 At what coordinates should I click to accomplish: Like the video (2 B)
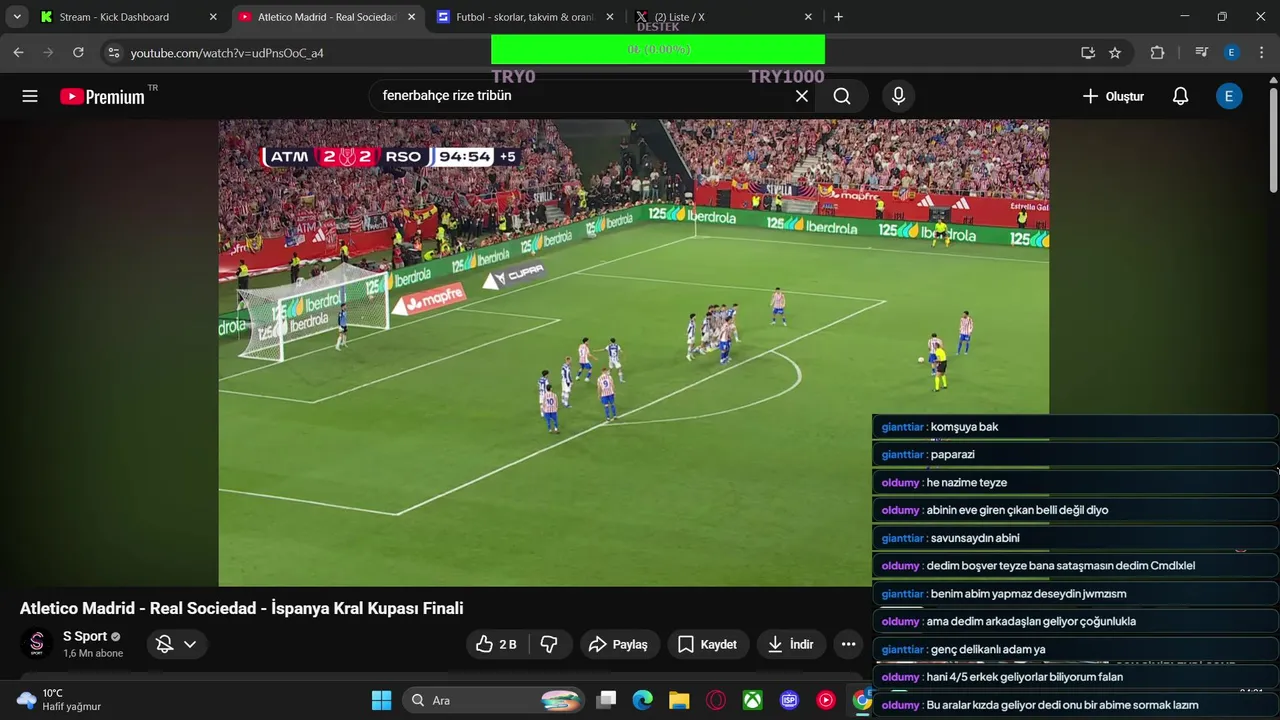pyautogui.click(x=495, y=644)
